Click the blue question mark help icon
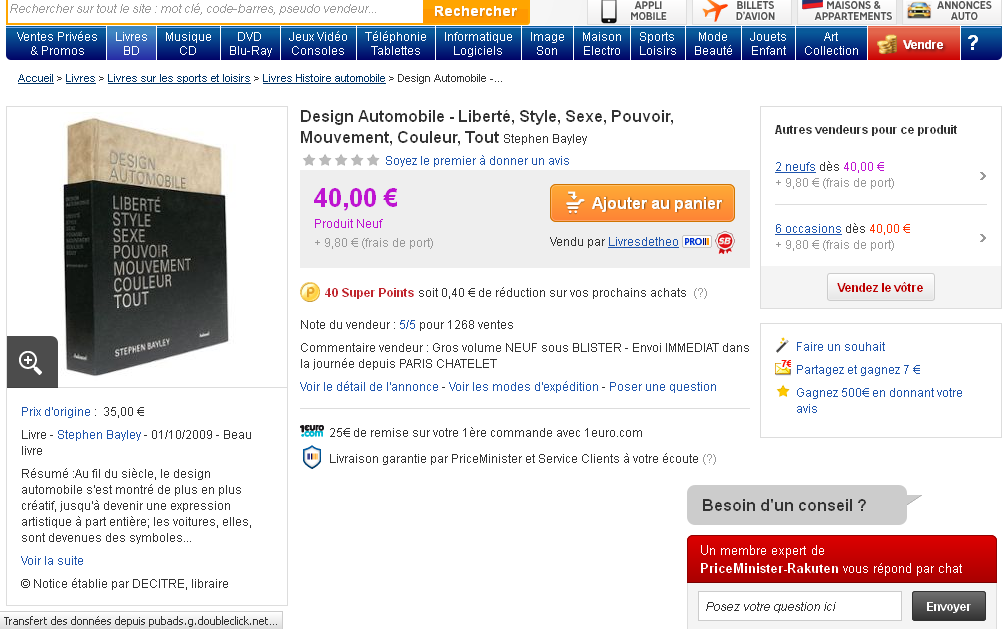This screenshot has height=629, width=1007. pyautogui.click(x=970, y=44)
